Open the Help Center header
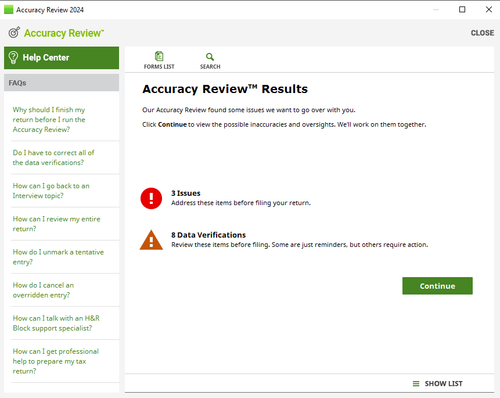500x398 pixels. (x=61, y=58)
